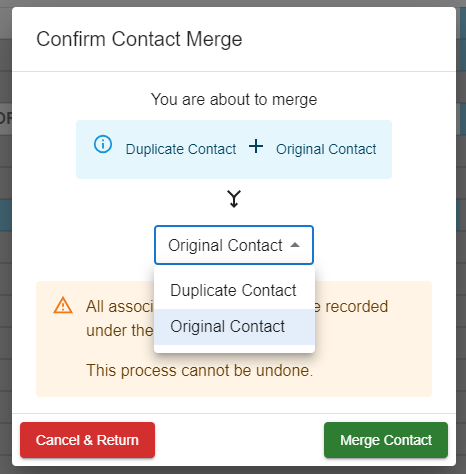The height and width of the screenshot is (474, 466).
Task: Click 'This process cannot be undone' text
Action: tap(200, 370)
